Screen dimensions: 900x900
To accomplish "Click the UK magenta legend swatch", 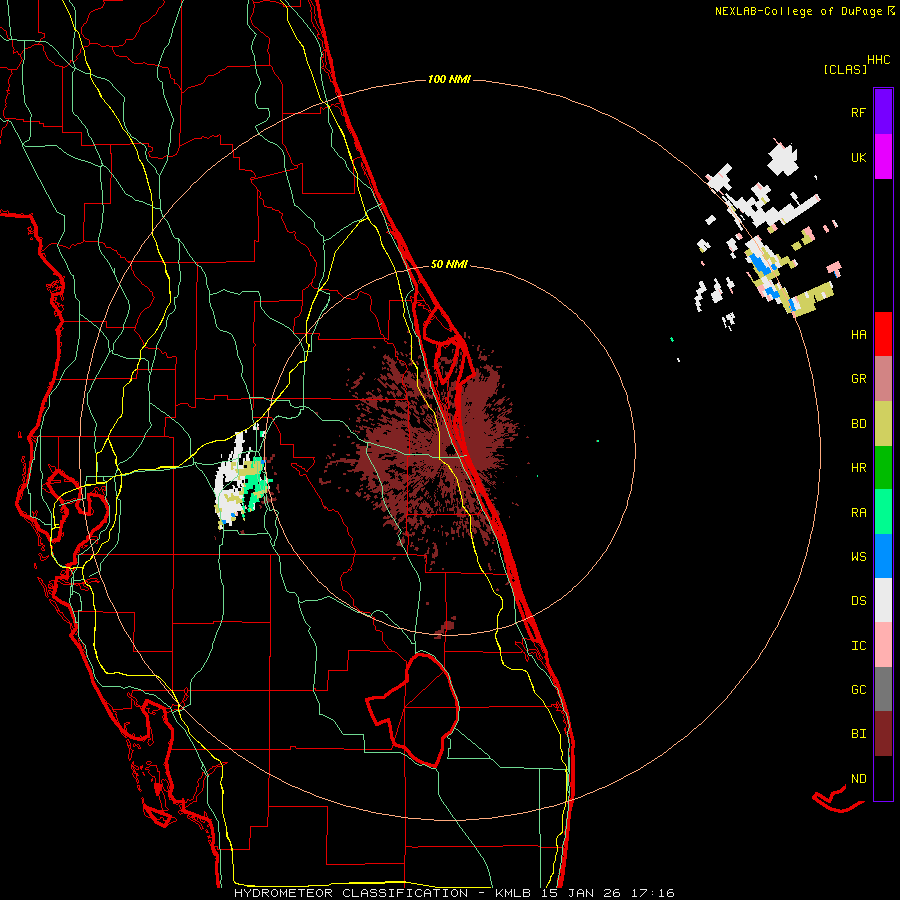I will tap(883, 157).
